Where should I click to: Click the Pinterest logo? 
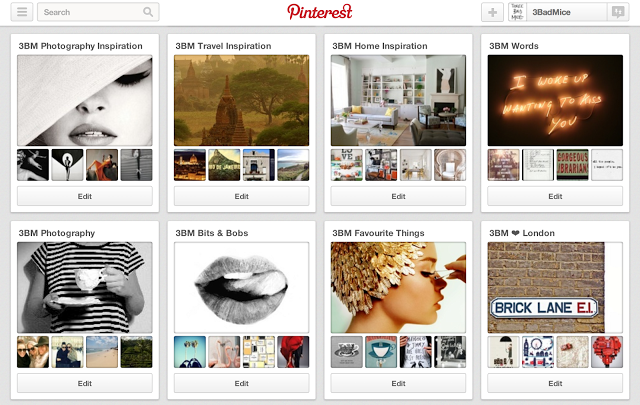pyautogui.click(x=320, y=12)
